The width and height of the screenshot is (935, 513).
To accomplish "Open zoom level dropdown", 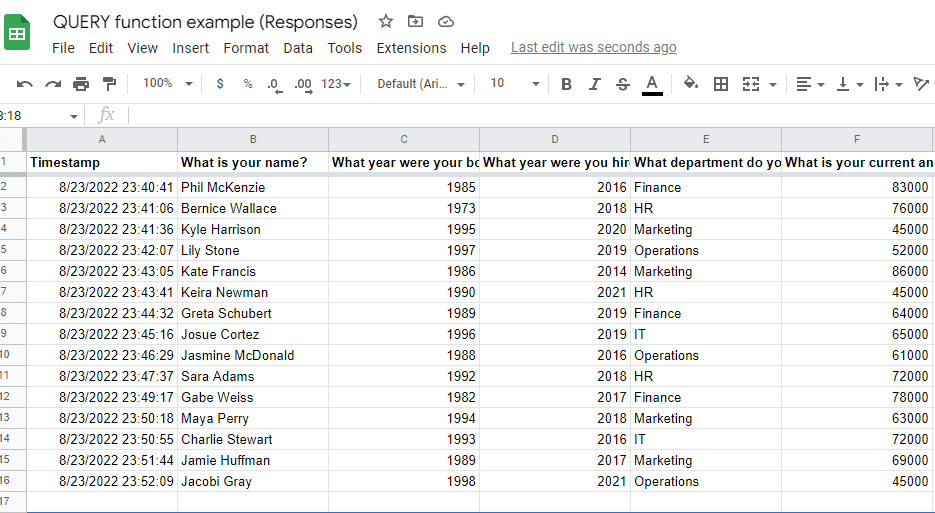I will coord(167,84).
